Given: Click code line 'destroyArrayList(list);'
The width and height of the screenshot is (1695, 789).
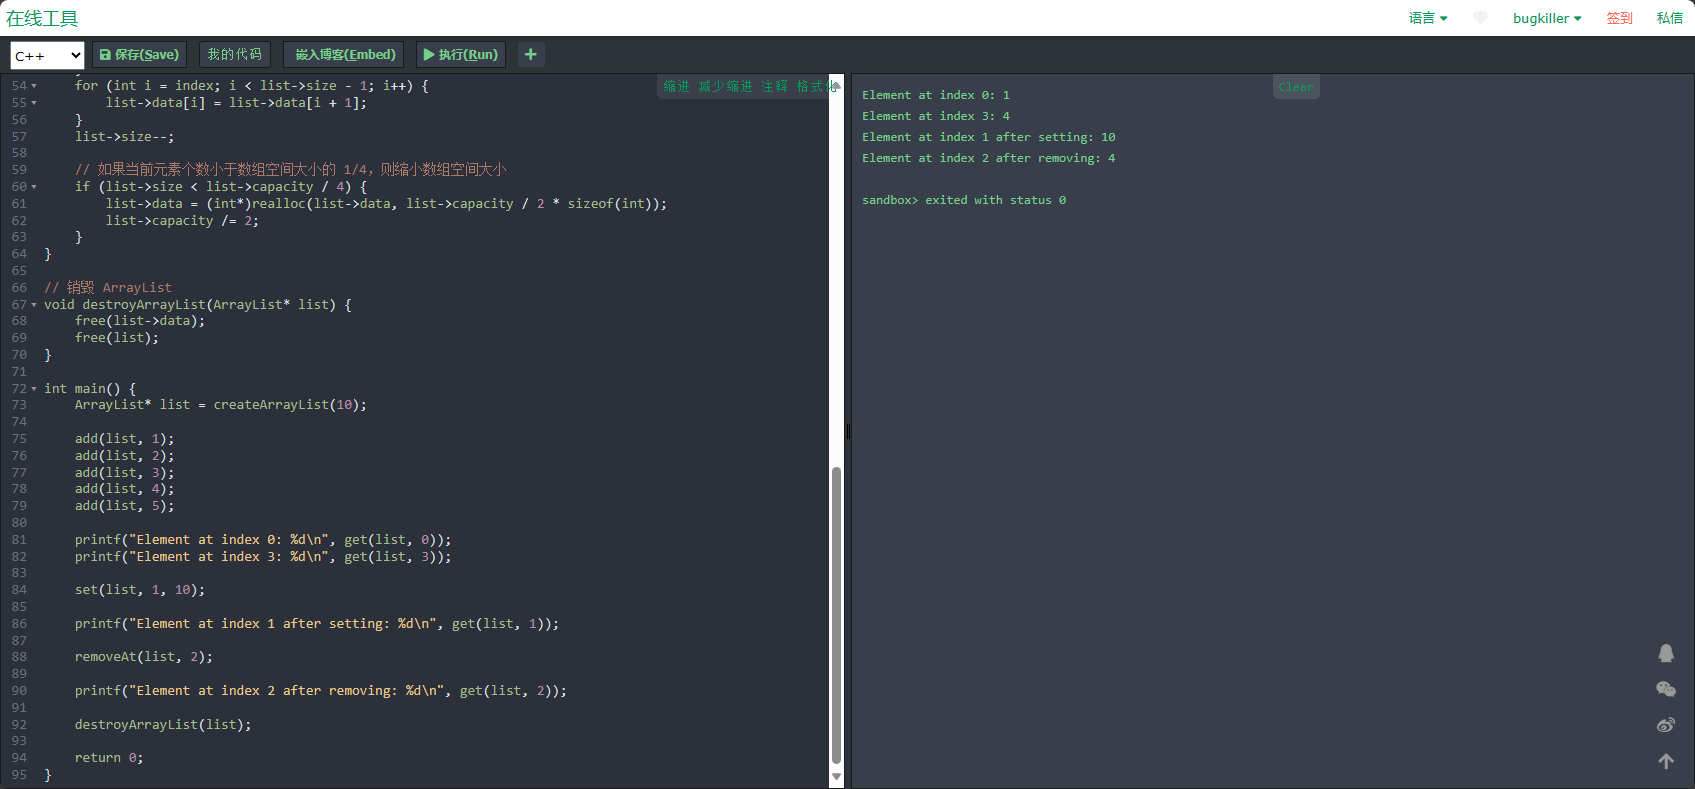Looking at the screenshot, I should tap(163, 725).
